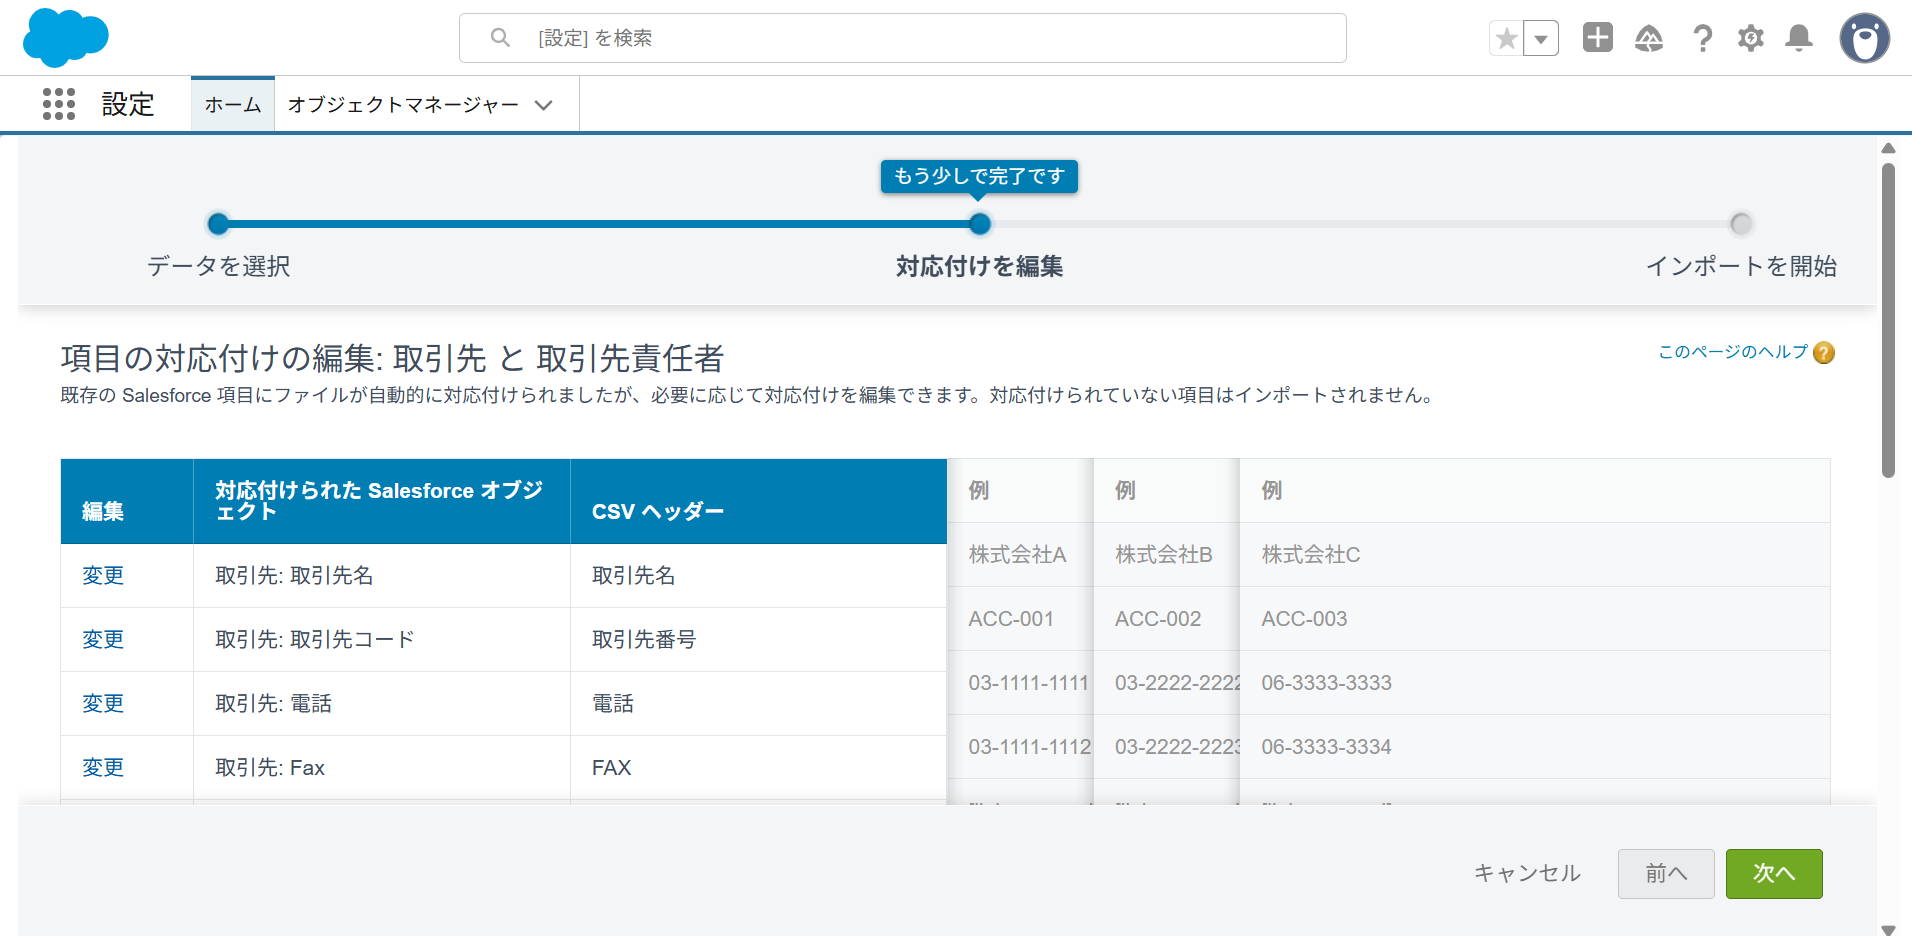Image resolution: width=1912 pixels, height=936 pixels.
Task: Click the Salesforce cloud logo
Action: point(66,38)
